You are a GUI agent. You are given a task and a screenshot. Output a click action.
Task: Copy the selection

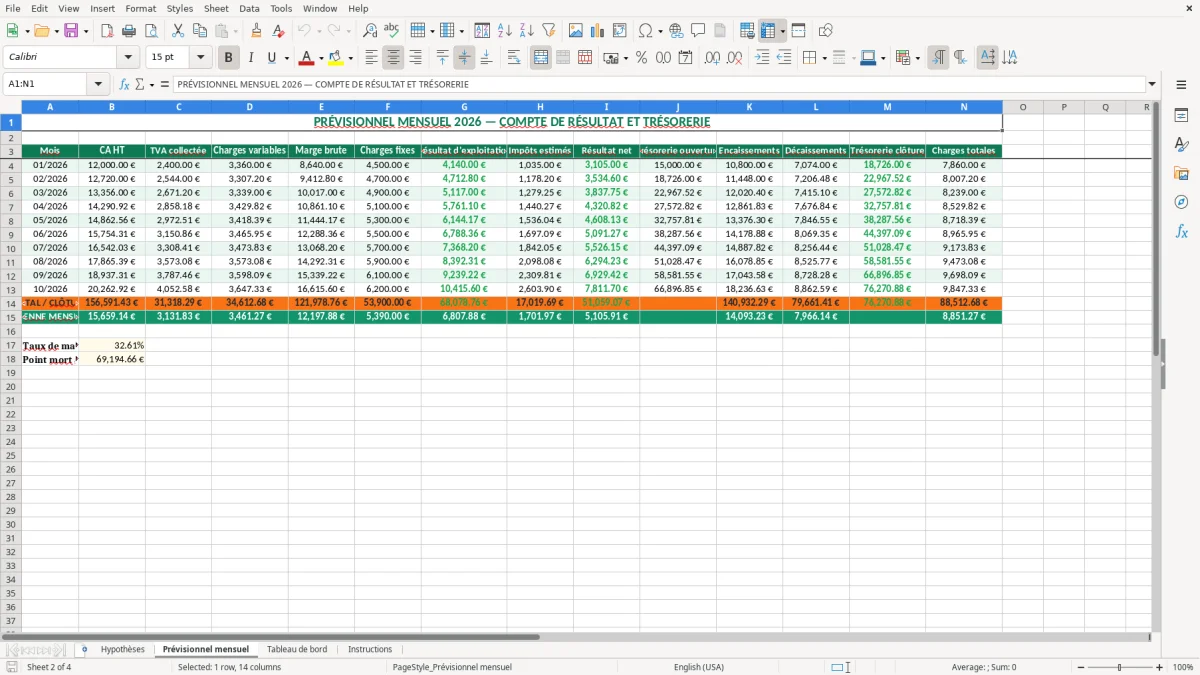click(200, 31)
